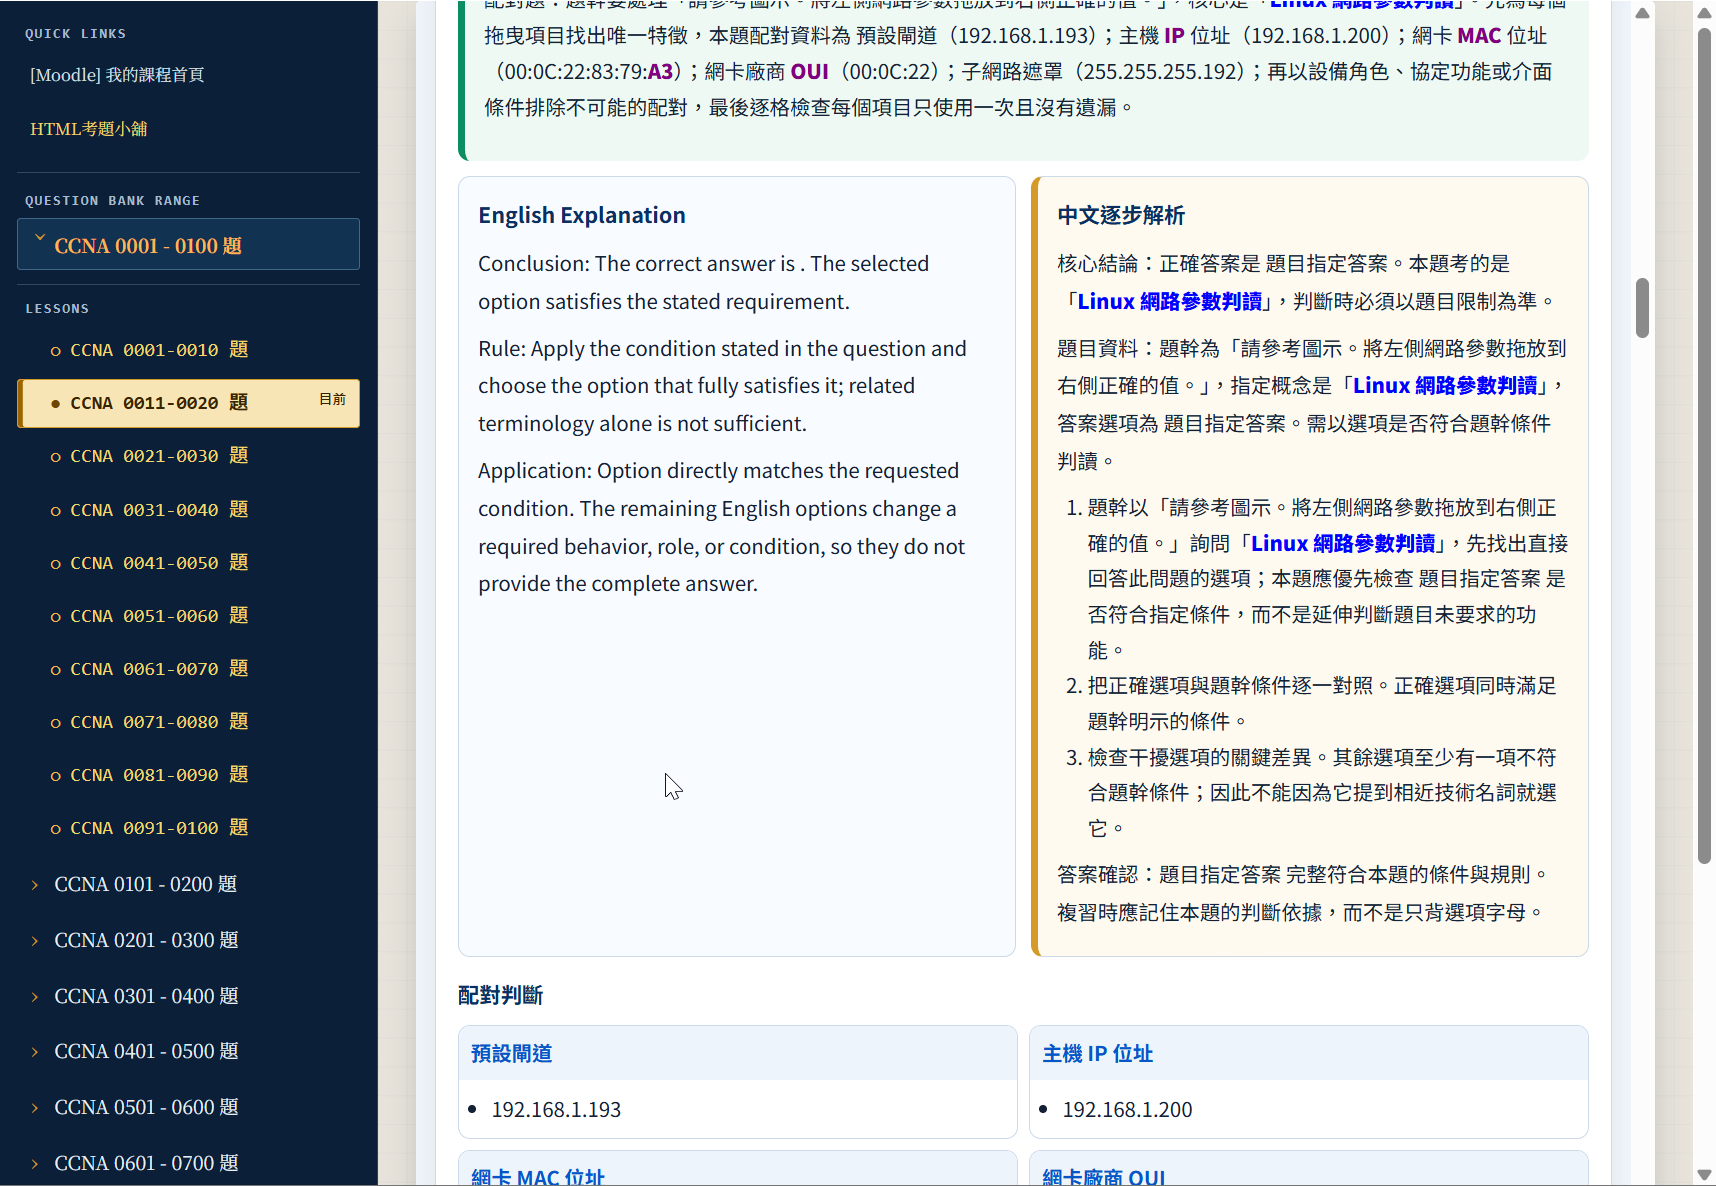Screen dimensions: 1716x1186
Task: Open lesson CCNA 0041-0050 題
Action: point(159,563)
